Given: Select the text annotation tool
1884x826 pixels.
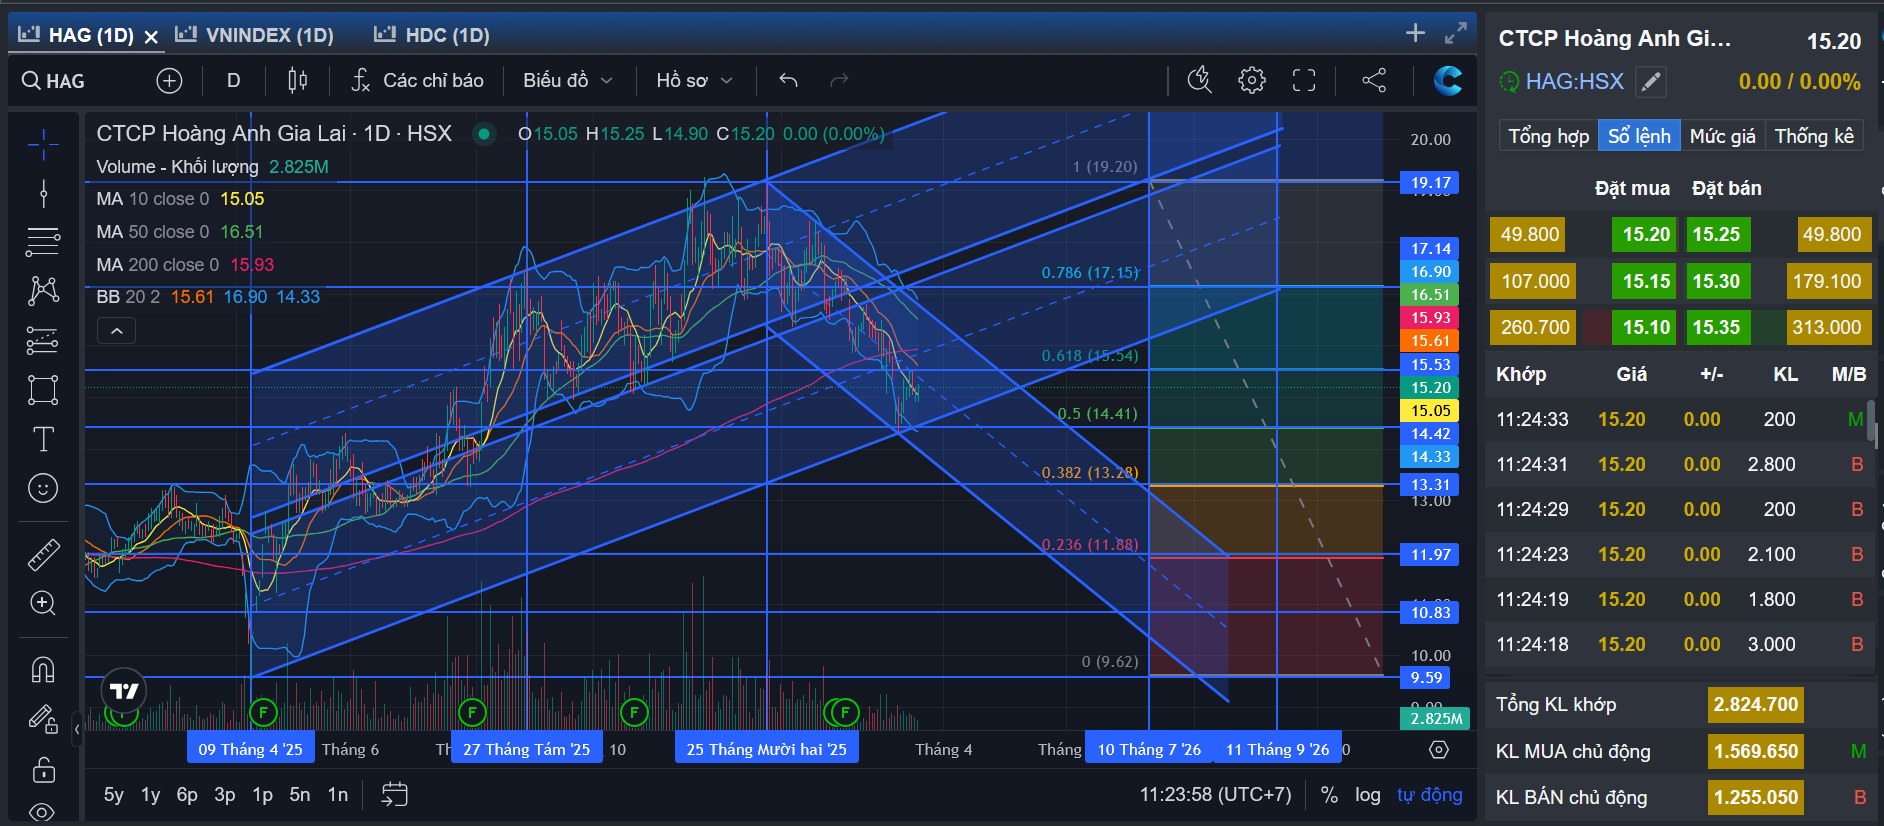Looking at the screenshot, I should click(x=43, y=439).
